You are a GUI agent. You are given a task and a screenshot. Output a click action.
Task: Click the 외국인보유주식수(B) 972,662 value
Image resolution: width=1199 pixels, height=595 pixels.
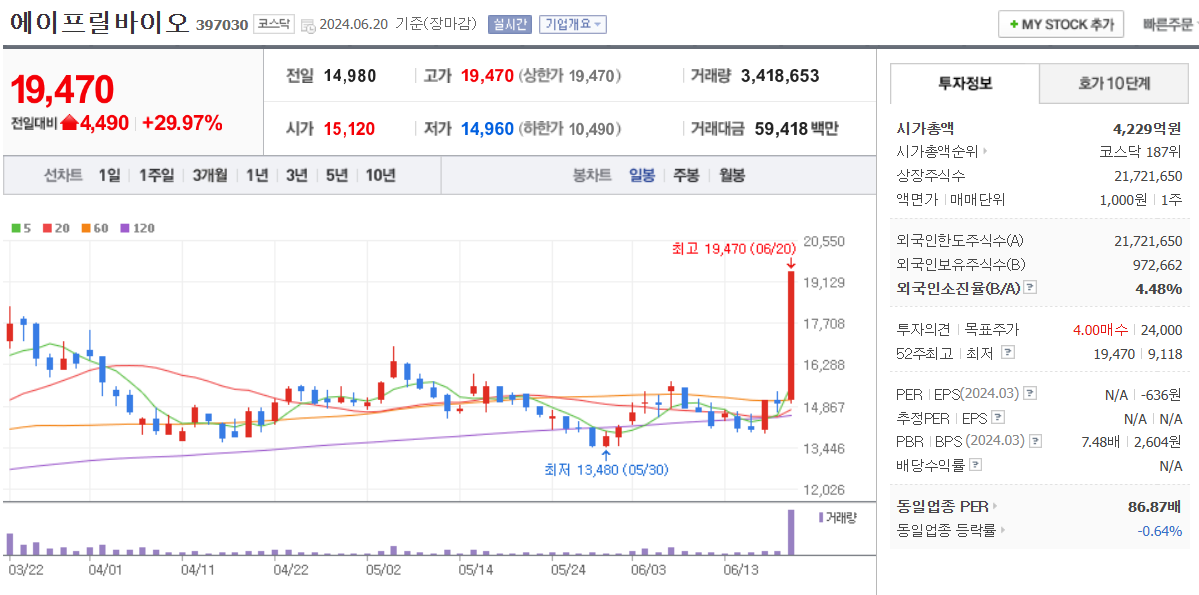[x=1157, y=265]
